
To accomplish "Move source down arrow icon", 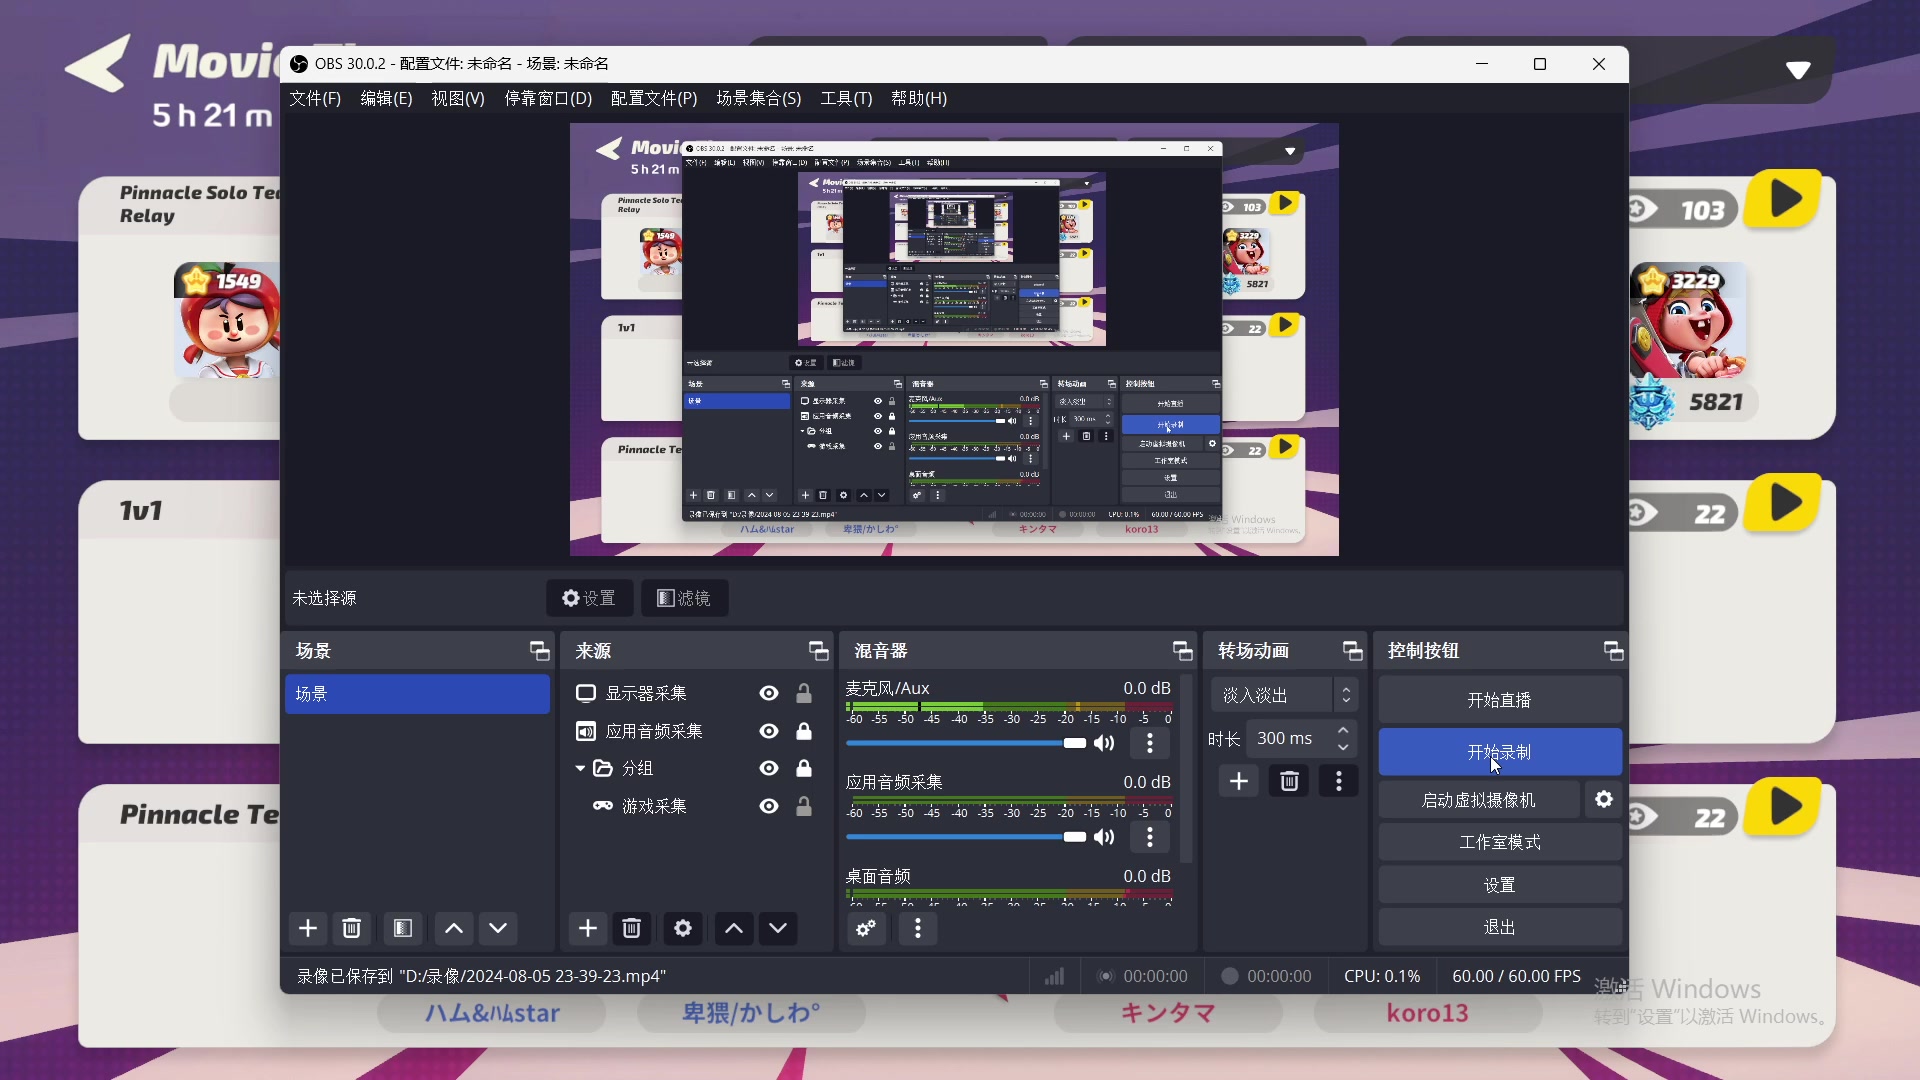I will [x=778, y=928].
